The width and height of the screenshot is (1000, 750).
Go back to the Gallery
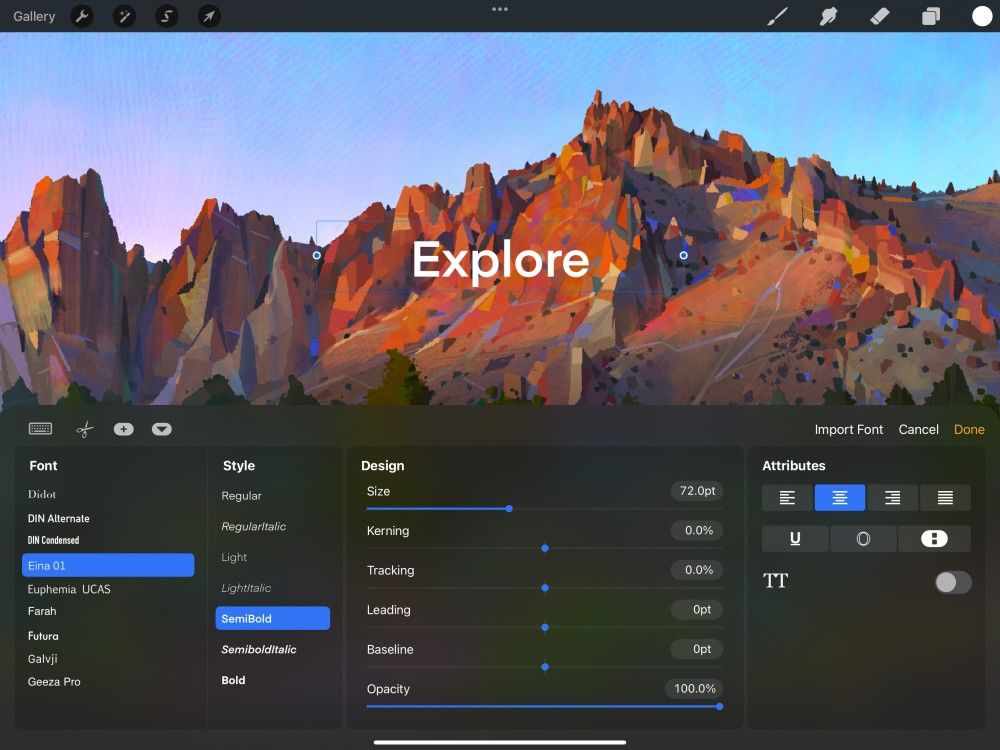33,16
